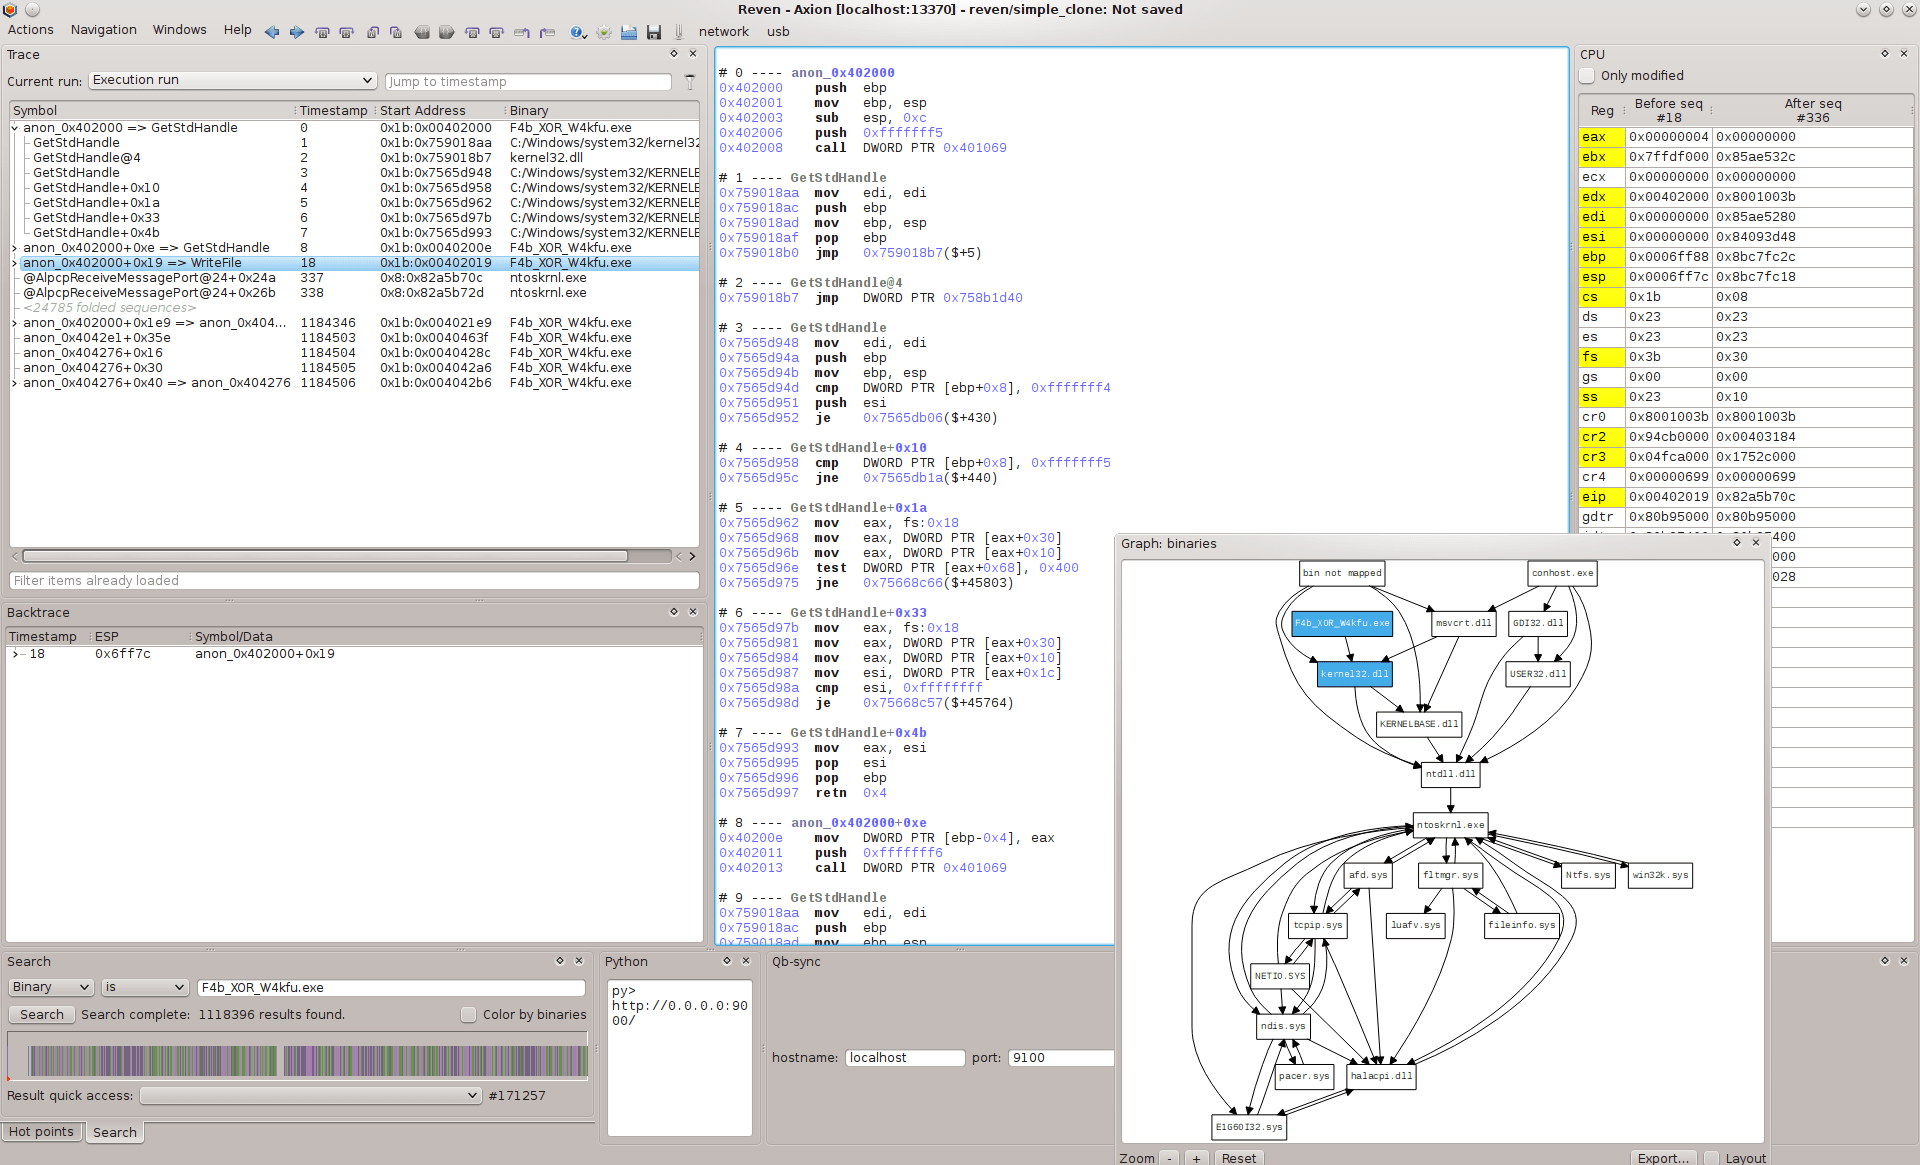Click the hostname input field in Qb-sync panel
This screenshot has height=1165, width=1920.
click(905, 1057)
